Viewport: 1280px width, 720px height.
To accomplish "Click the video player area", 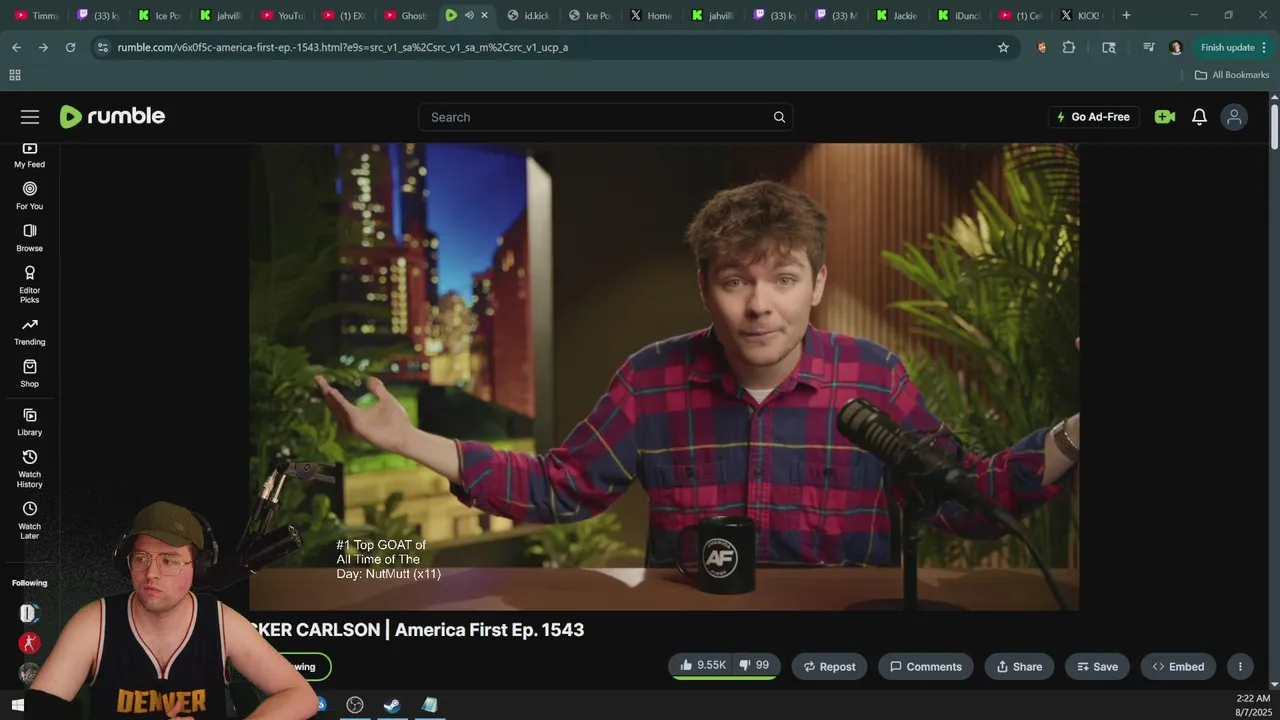I will point(664,377).
